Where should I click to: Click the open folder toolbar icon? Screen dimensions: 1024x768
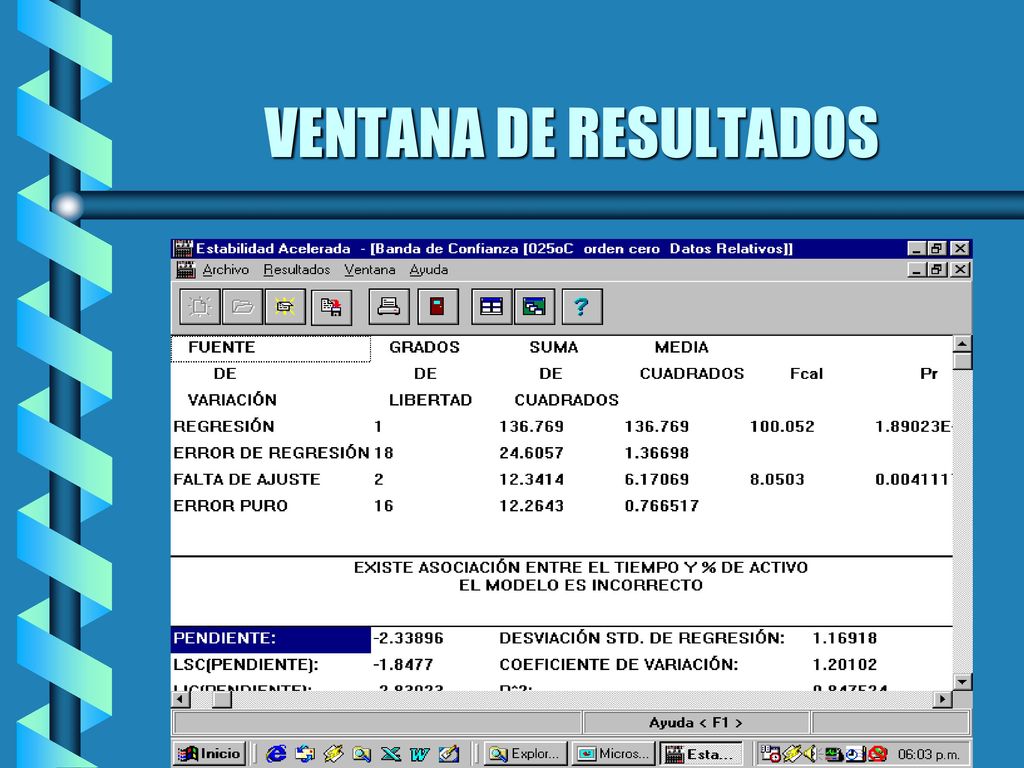pos(242,306)
